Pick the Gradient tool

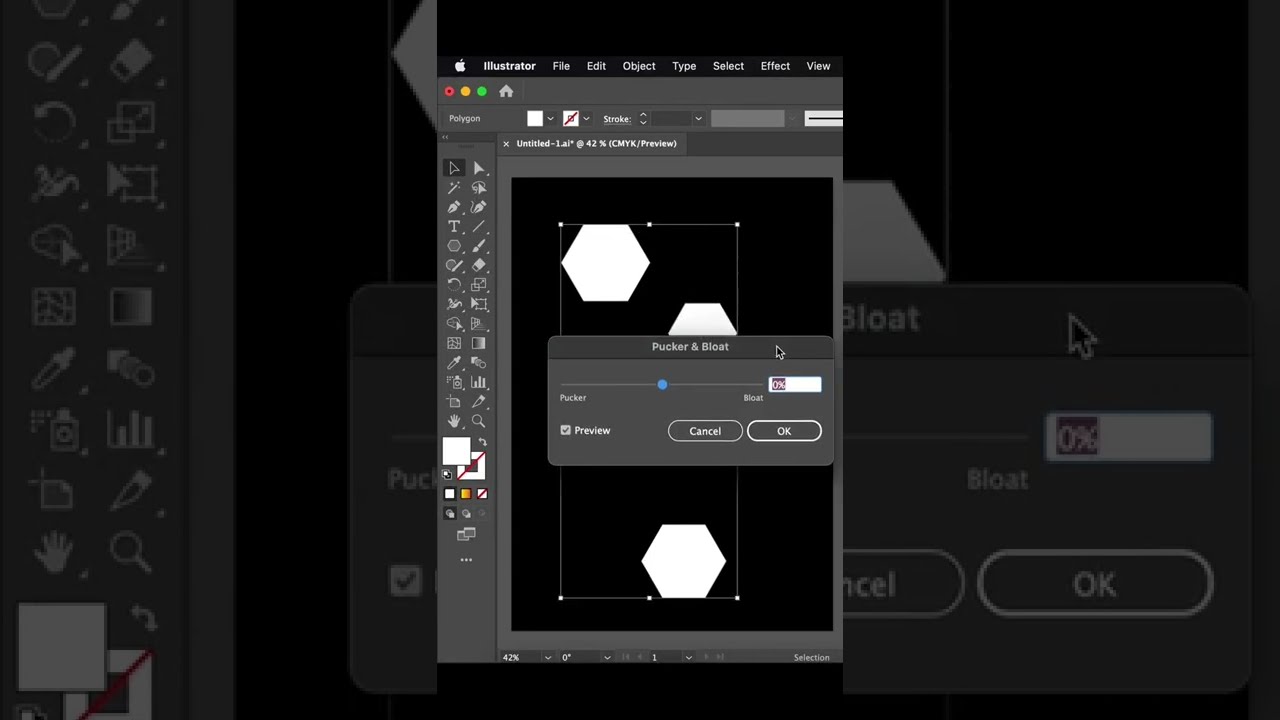tap(479, 343)
